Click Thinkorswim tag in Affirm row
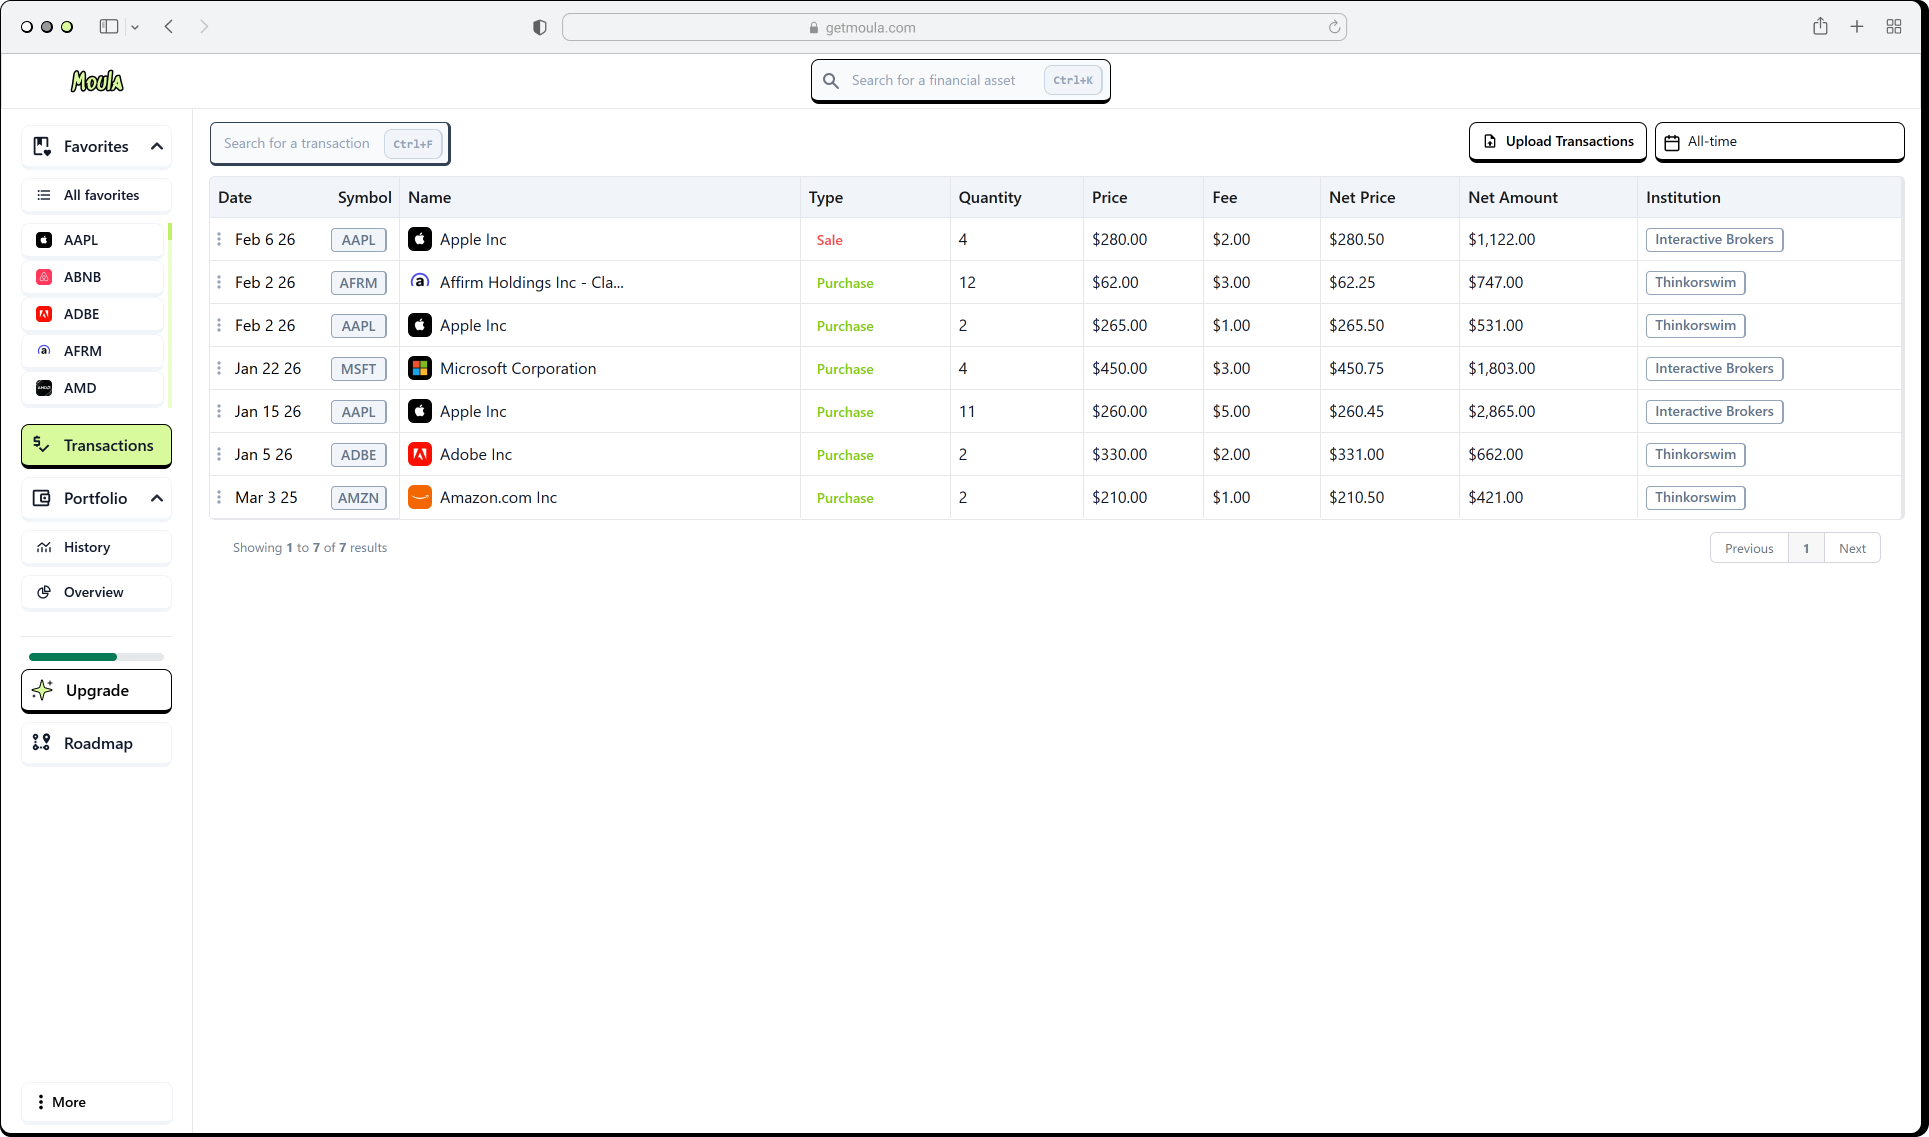The height and width of the screenshot is (1137, 1929). [1695, 283]
